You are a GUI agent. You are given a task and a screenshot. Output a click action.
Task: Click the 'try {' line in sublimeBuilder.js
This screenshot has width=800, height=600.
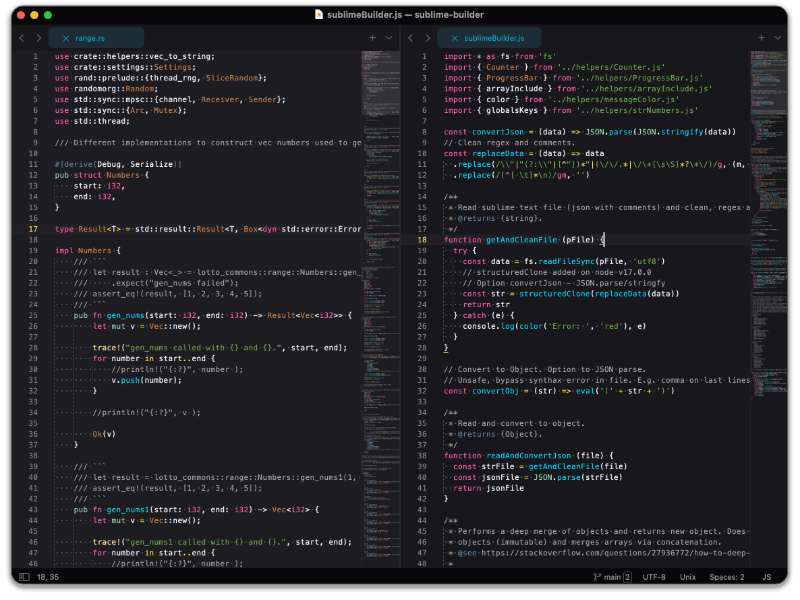point(464,251)
